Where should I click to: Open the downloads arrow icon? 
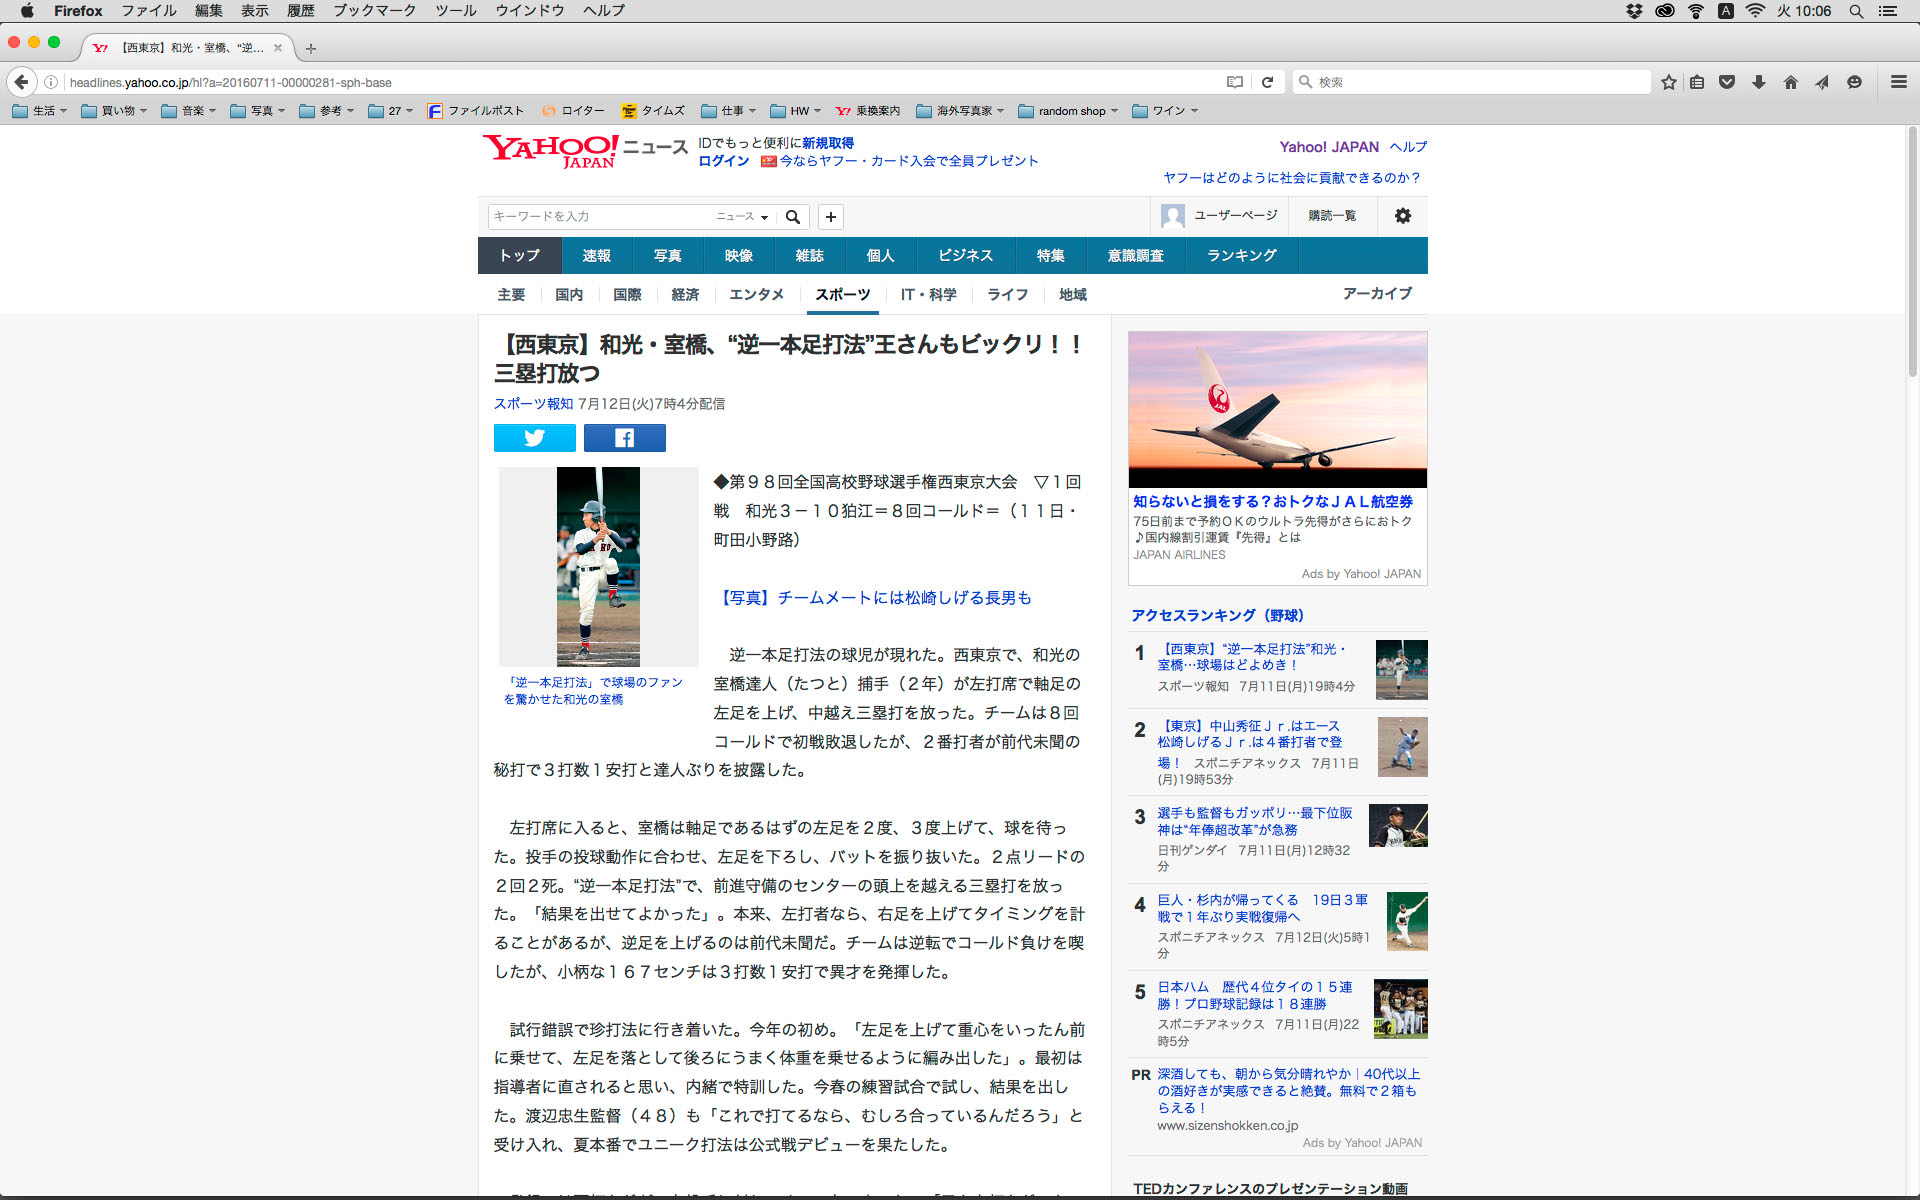coord(1758,82)
